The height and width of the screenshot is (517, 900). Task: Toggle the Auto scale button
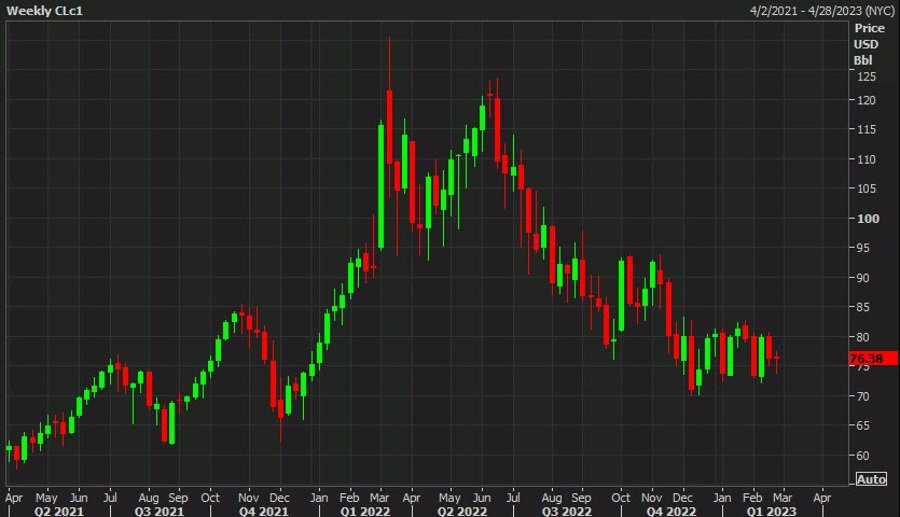[870, 479]
